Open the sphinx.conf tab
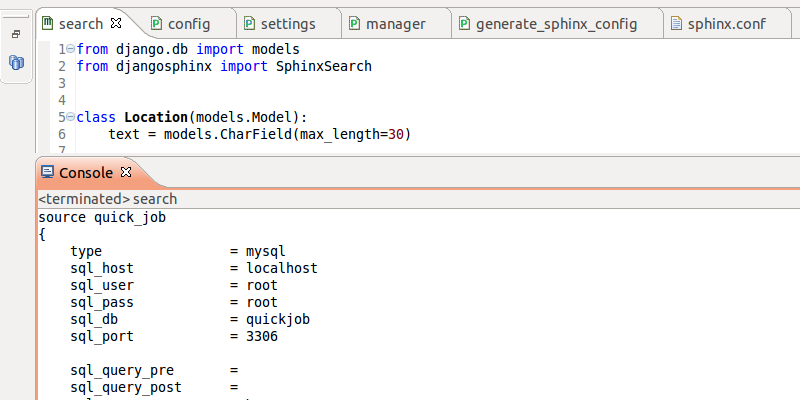The height and width of the screenshot is (400, 800). [726, 23]
